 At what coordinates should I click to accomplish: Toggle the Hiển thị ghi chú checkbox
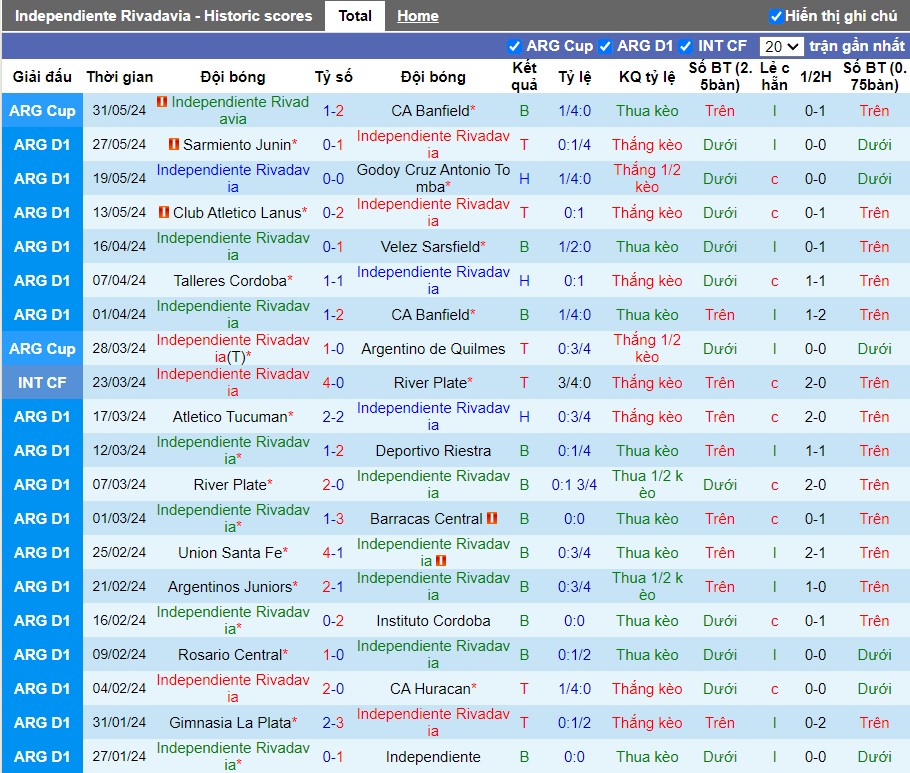point(775,16)
